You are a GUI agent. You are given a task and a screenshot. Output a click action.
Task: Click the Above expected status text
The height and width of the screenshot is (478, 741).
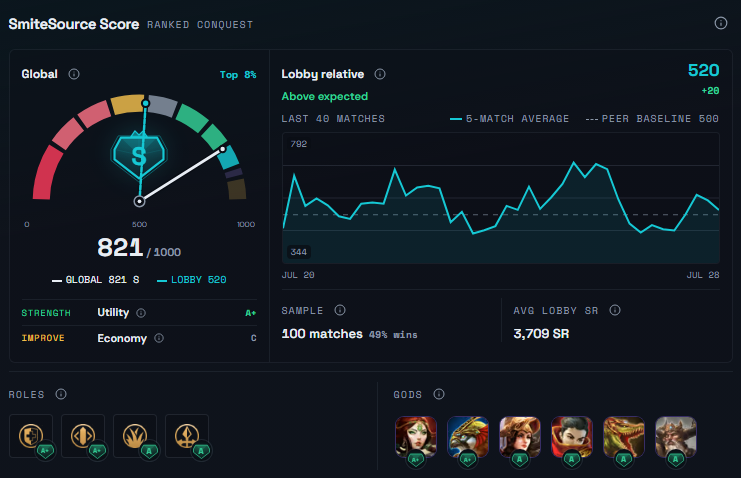325,96
